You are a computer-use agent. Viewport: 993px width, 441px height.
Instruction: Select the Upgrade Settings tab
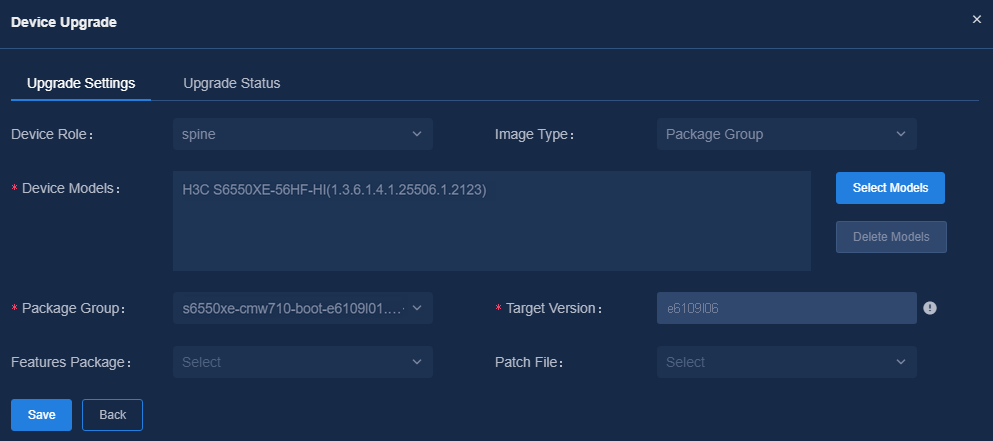(x=81, y=83)
